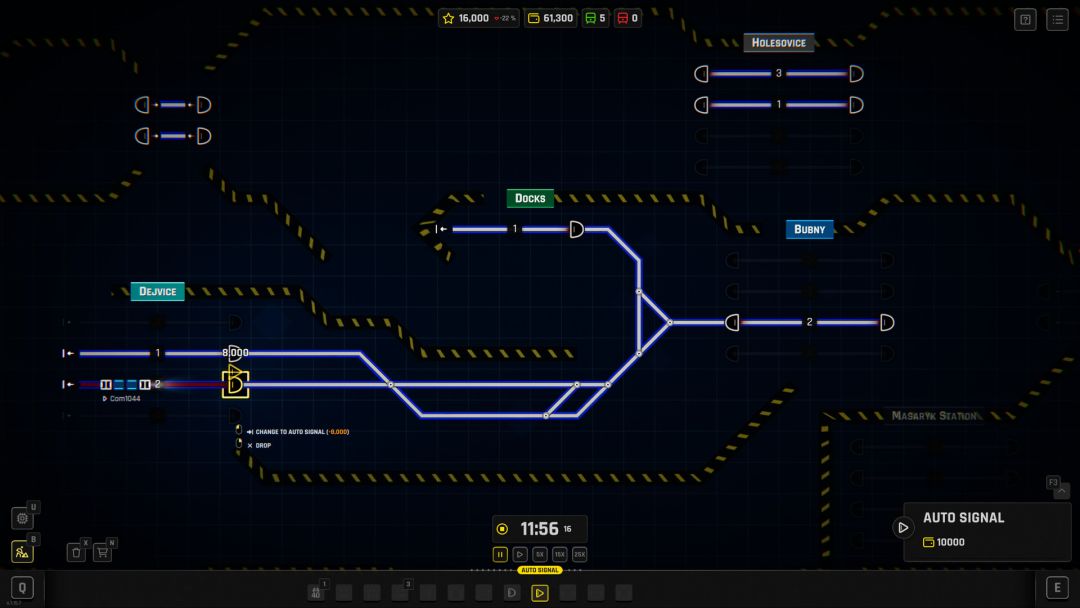1080x608 pixels.
Task: Open the help question mark icon
Action: [1025, 19]
